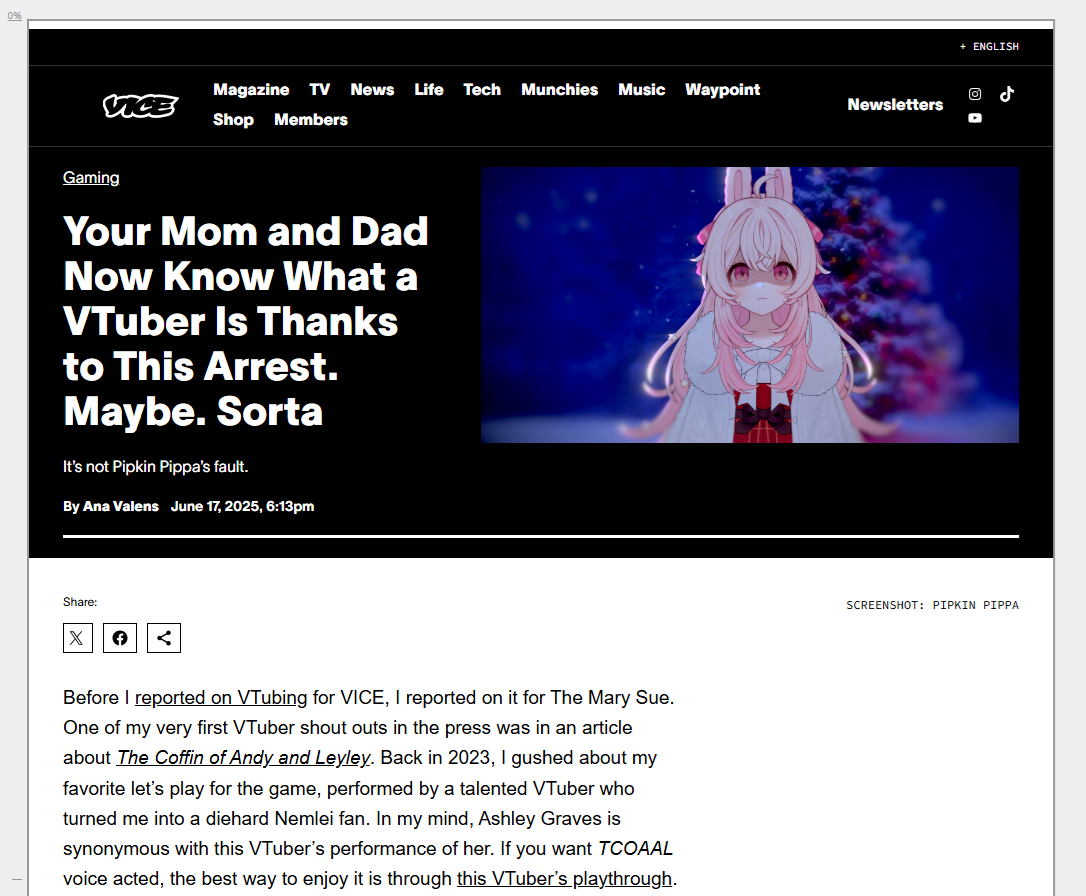This screenshot has height=896, width=1086.
Task: Open the Tech section
Action: pyautogui.click(x=482, y=89)
